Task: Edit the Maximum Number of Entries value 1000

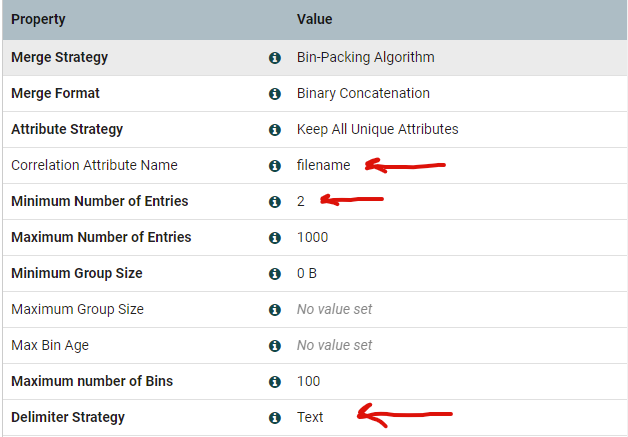Action: pos(312,238)
